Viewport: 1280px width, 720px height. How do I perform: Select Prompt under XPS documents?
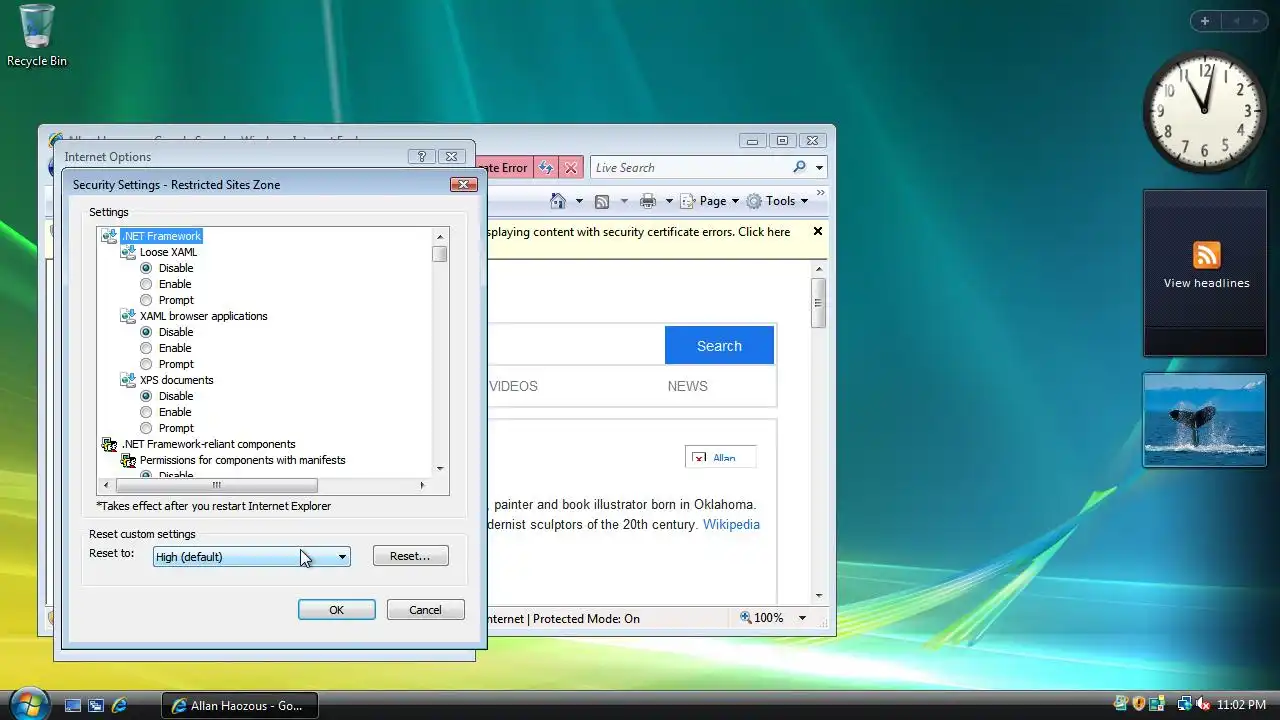146,428
